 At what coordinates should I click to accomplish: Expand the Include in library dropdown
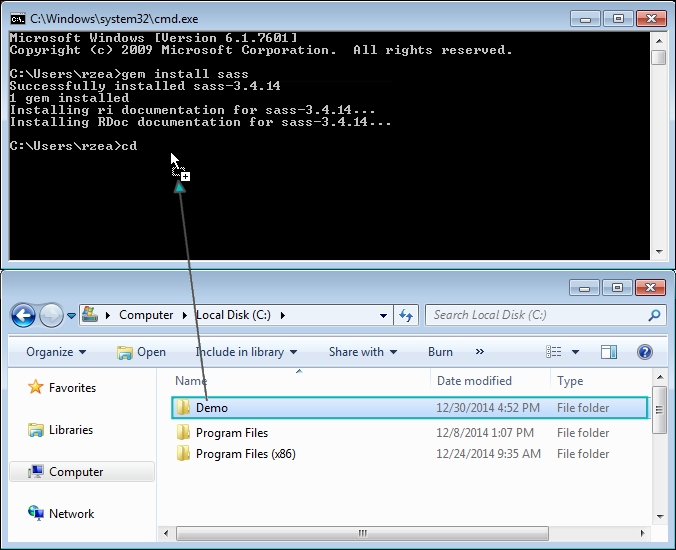246,352
